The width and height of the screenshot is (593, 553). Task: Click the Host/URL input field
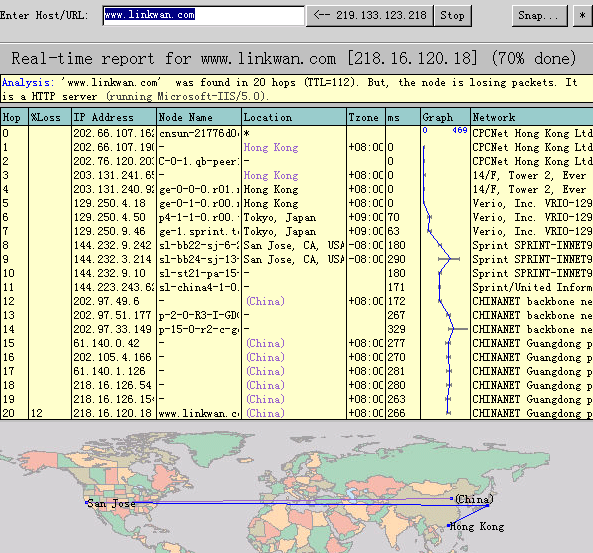click(x=203, y=16)
